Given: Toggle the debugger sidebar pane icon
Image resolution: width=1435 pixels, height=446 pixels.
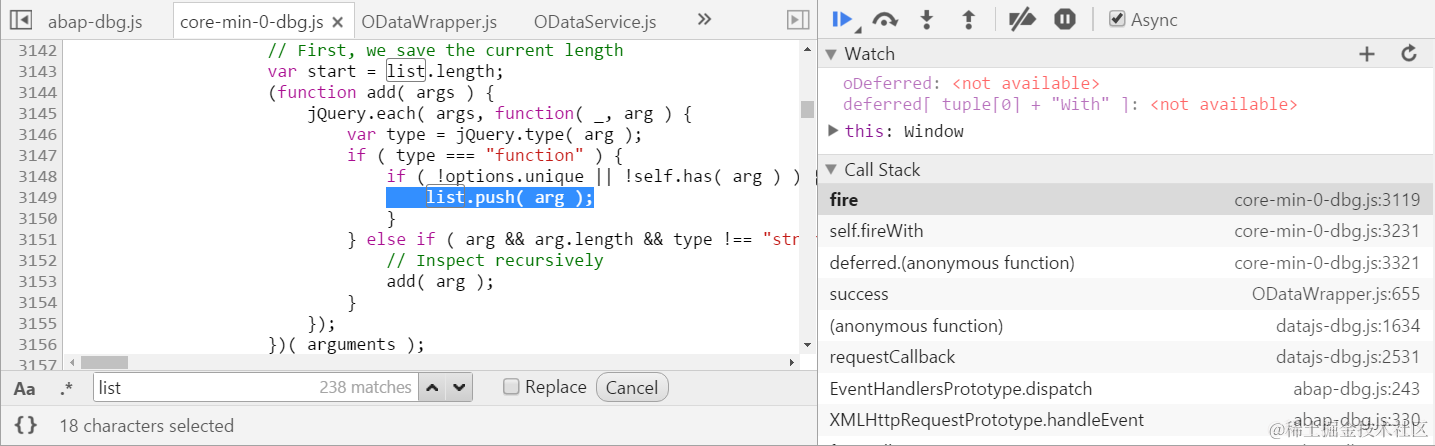Looking at the screenshot, I should click(x=797, y=20).
